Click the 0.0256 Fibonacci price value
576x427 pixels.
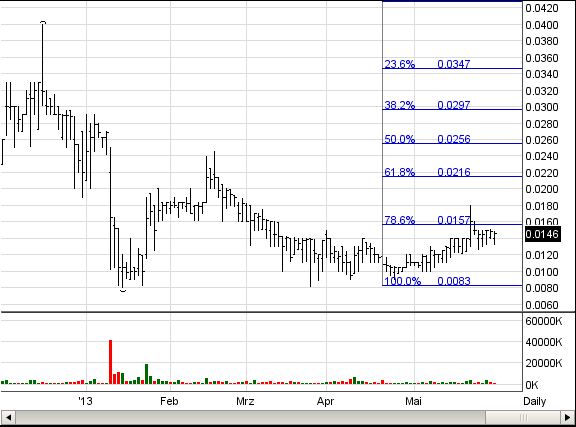click(x=454, y=139)
